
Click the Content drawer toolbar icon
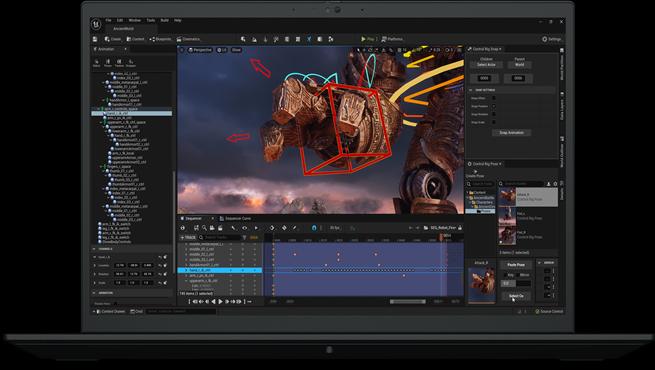(x=135, y=39)
